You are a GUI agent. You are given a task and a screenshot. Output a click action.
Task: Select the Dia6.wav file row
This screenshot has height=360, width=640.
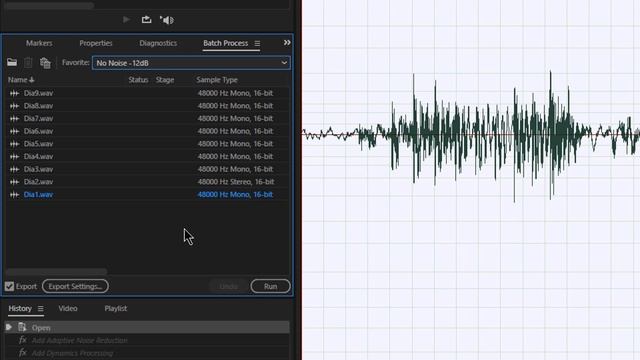[x=147, y=131]
